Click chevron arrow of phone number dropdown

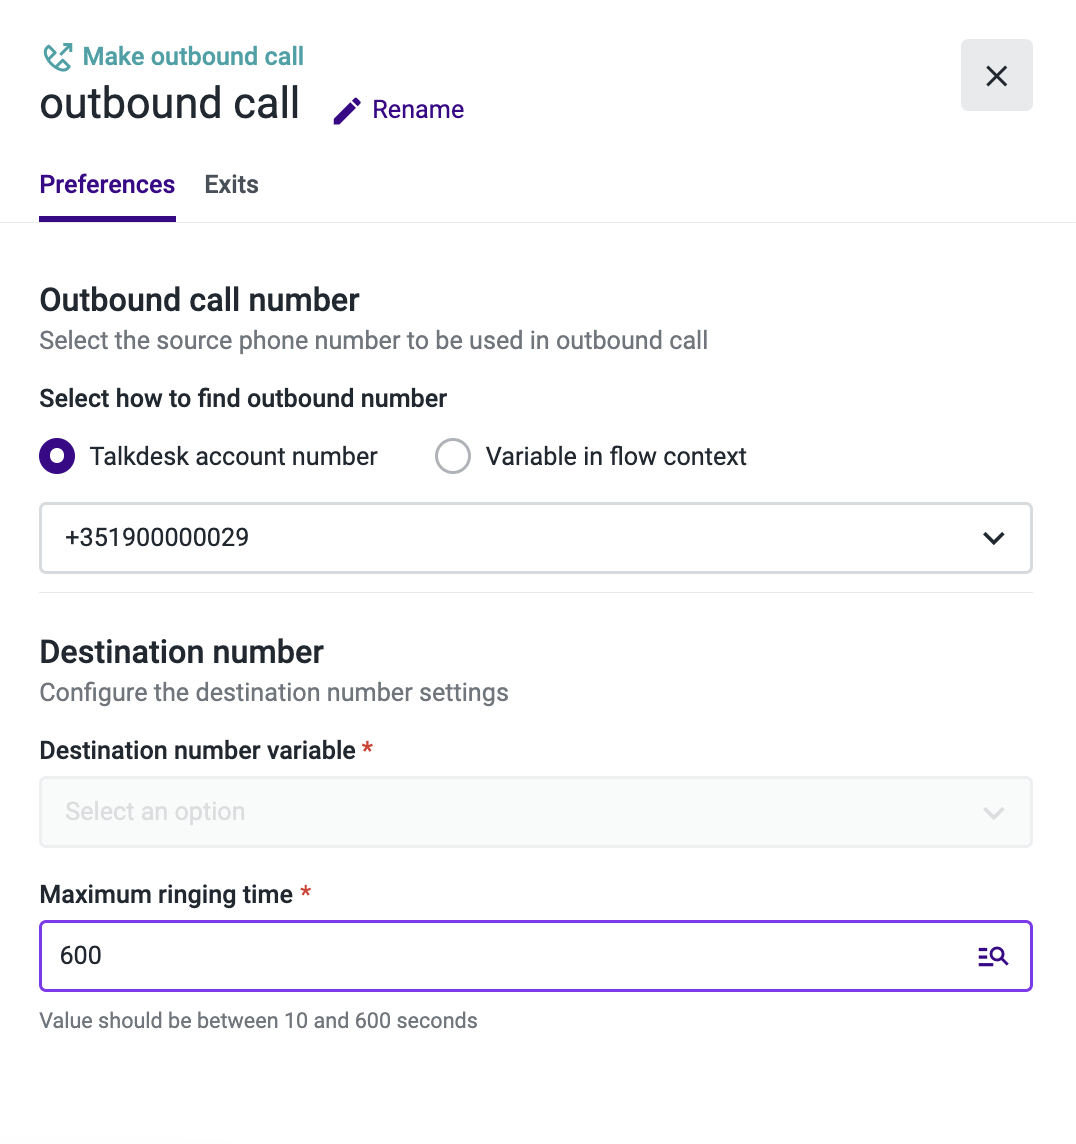pyautogui.click(x=994, y=538)
